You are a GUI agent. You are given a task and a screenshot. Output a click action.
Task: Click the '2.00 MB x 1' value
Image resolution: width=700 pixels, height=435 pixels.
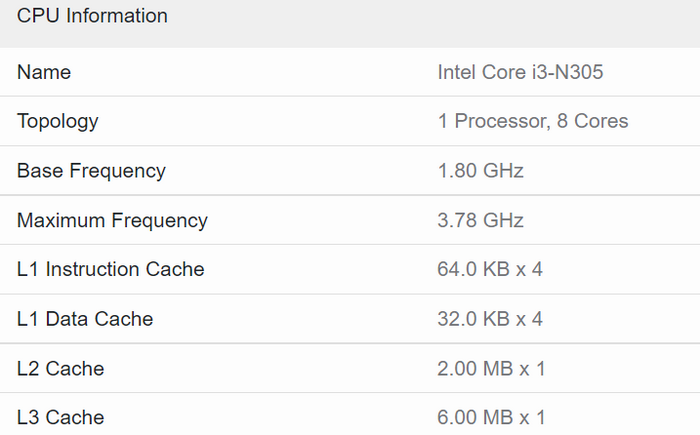[492, 368]
